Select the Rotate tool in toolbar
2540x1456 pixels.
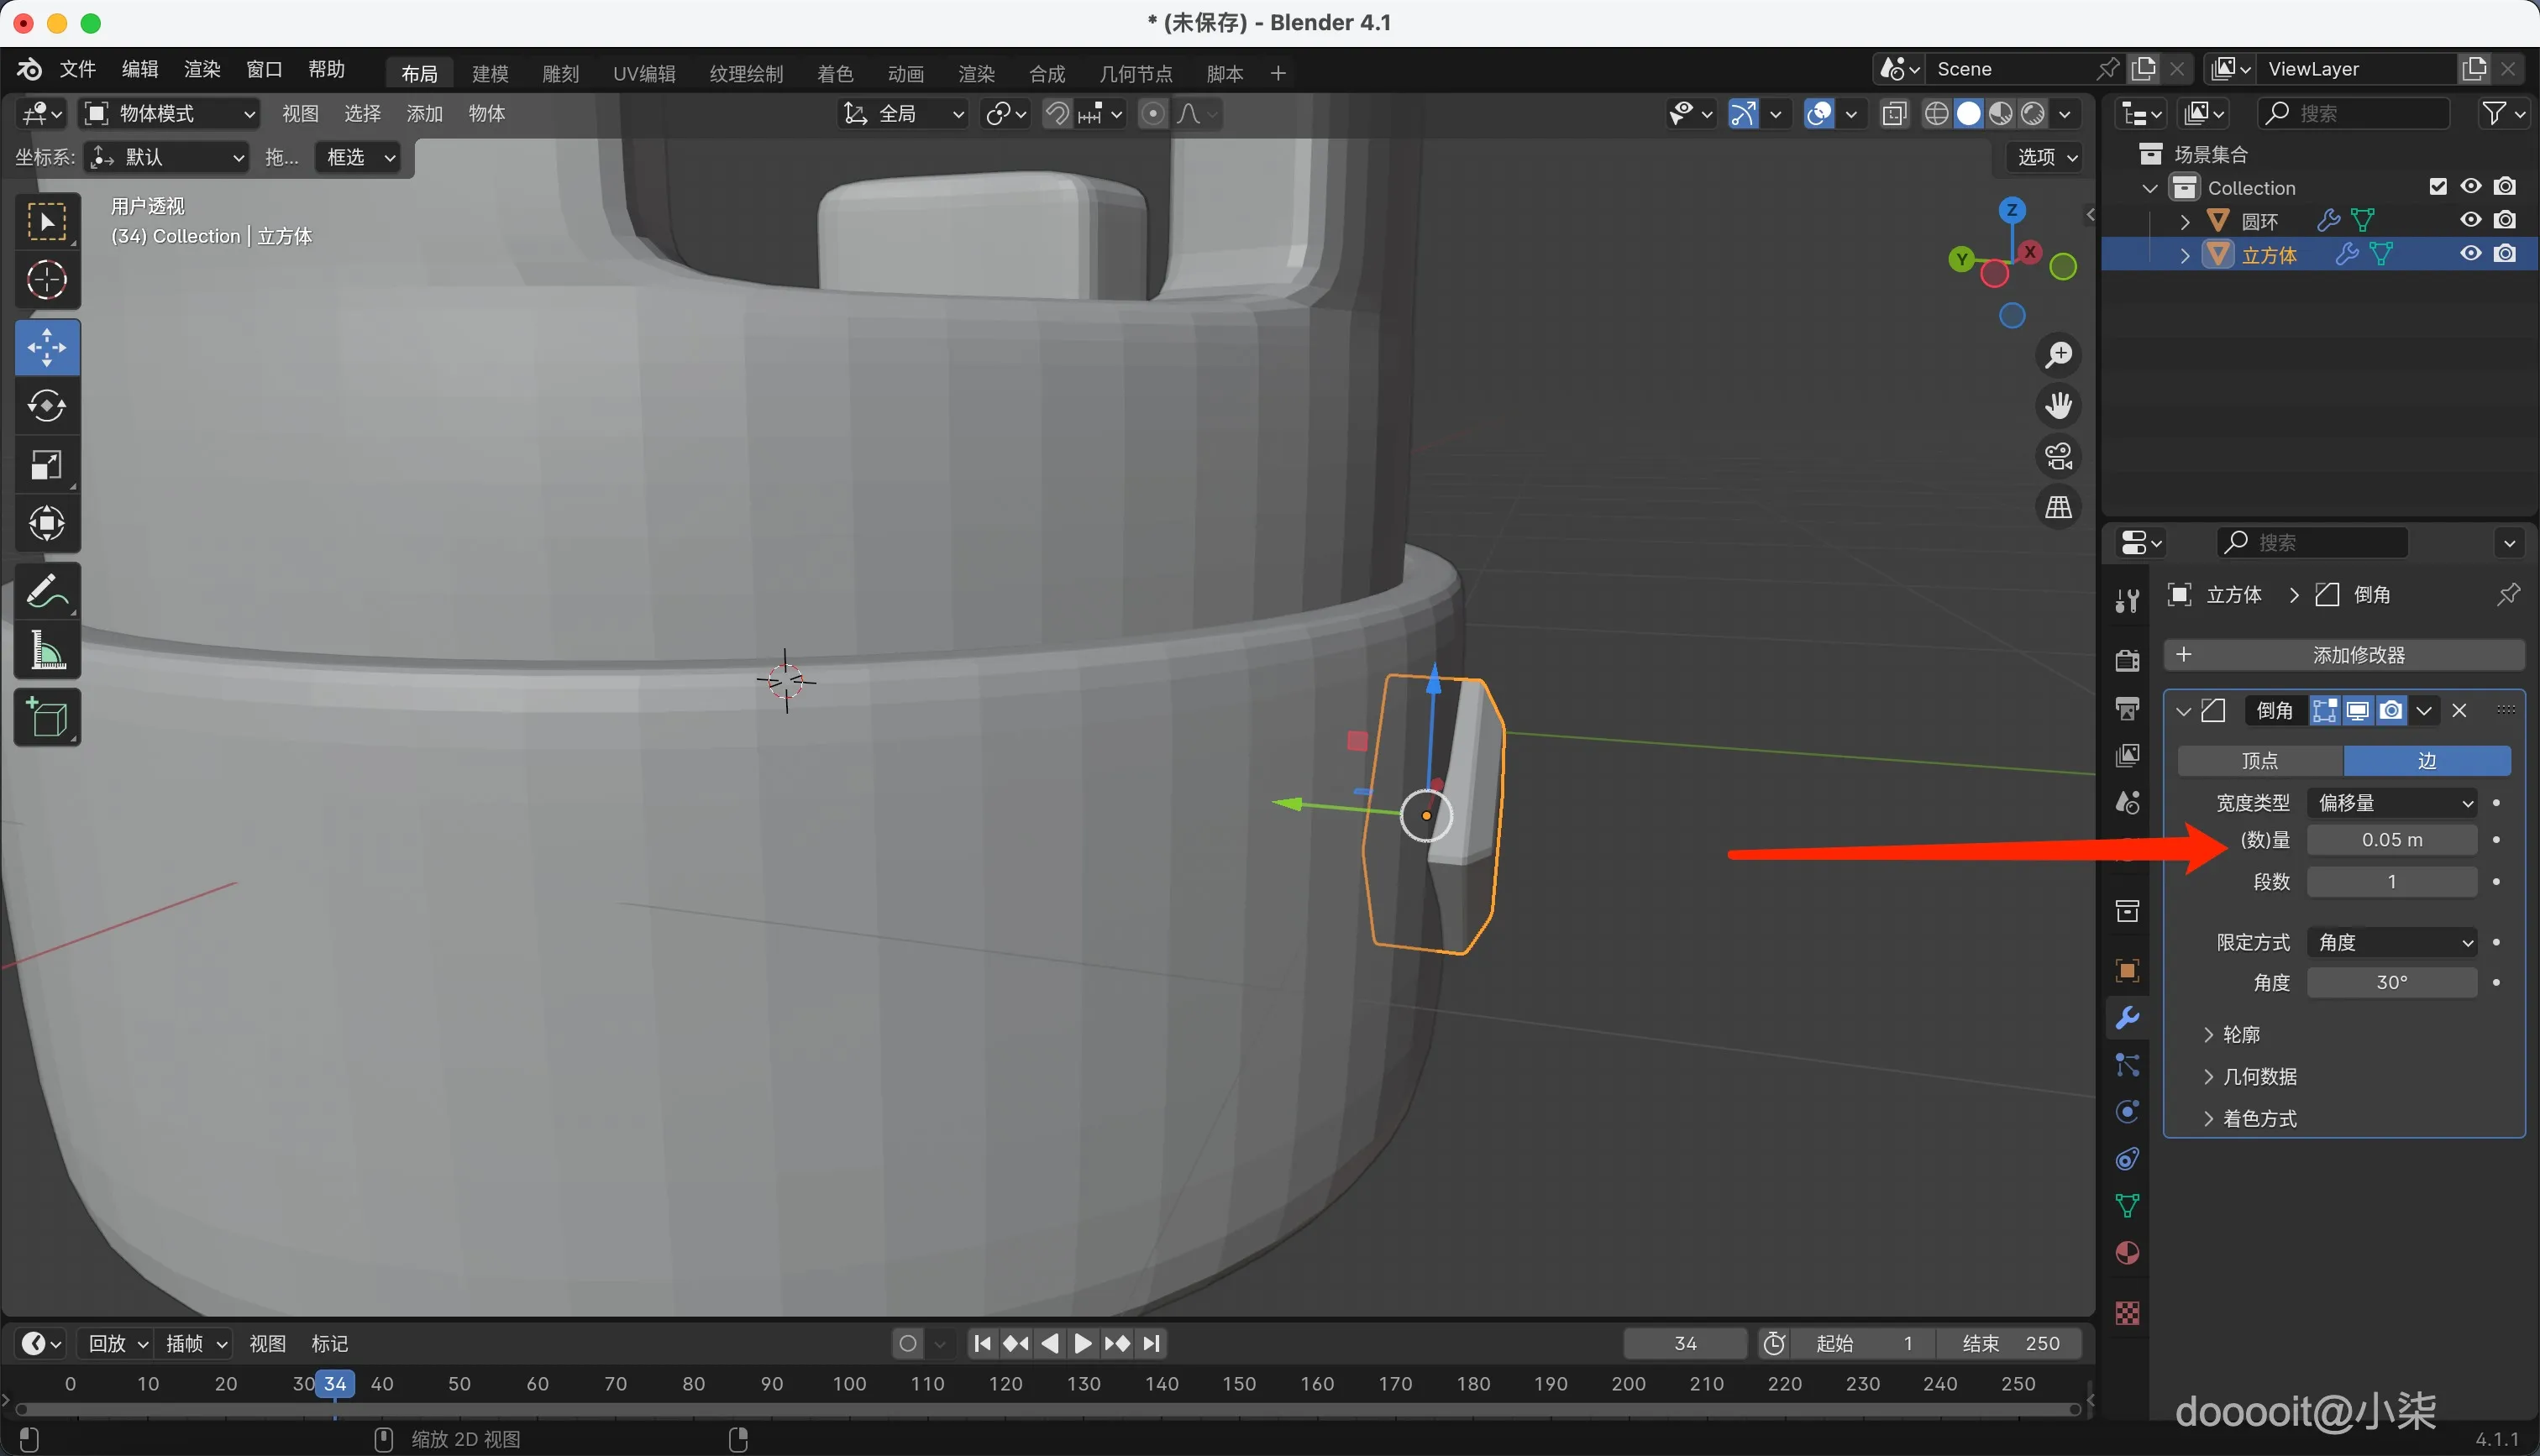[x=47, y=406]
